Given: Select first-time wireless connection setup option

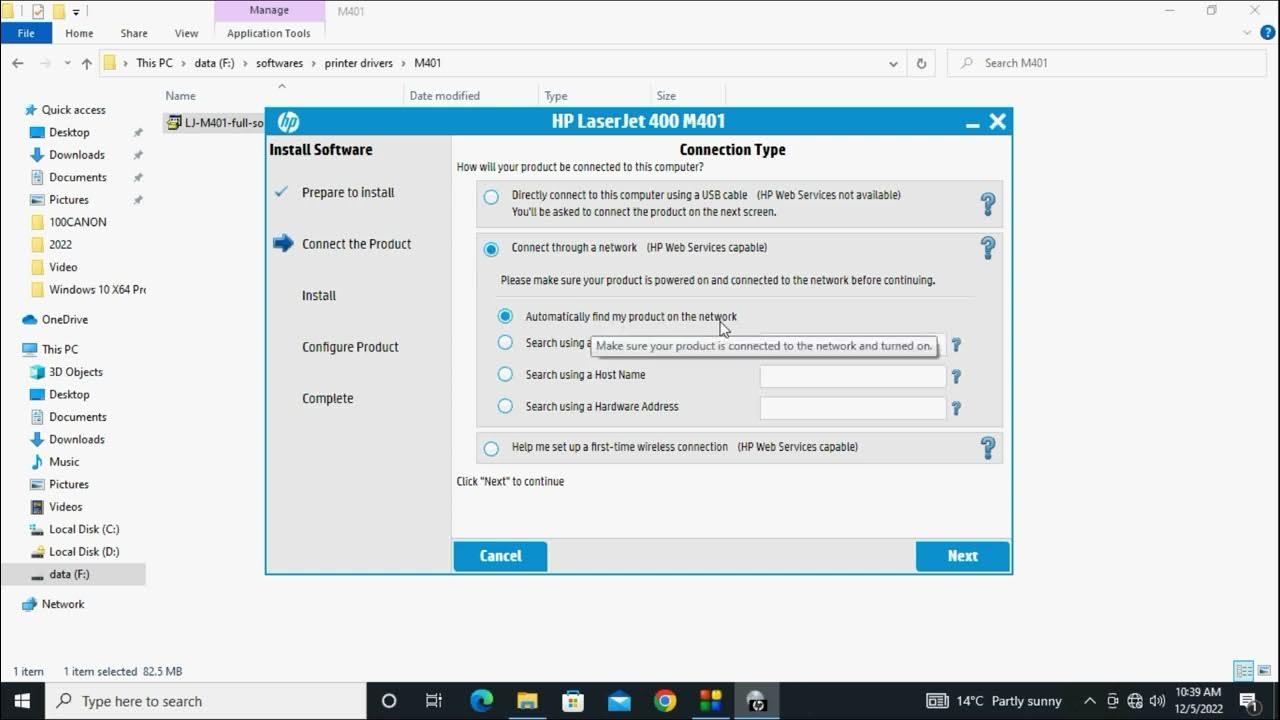Looking at the screenshot, I should (491, 448).
